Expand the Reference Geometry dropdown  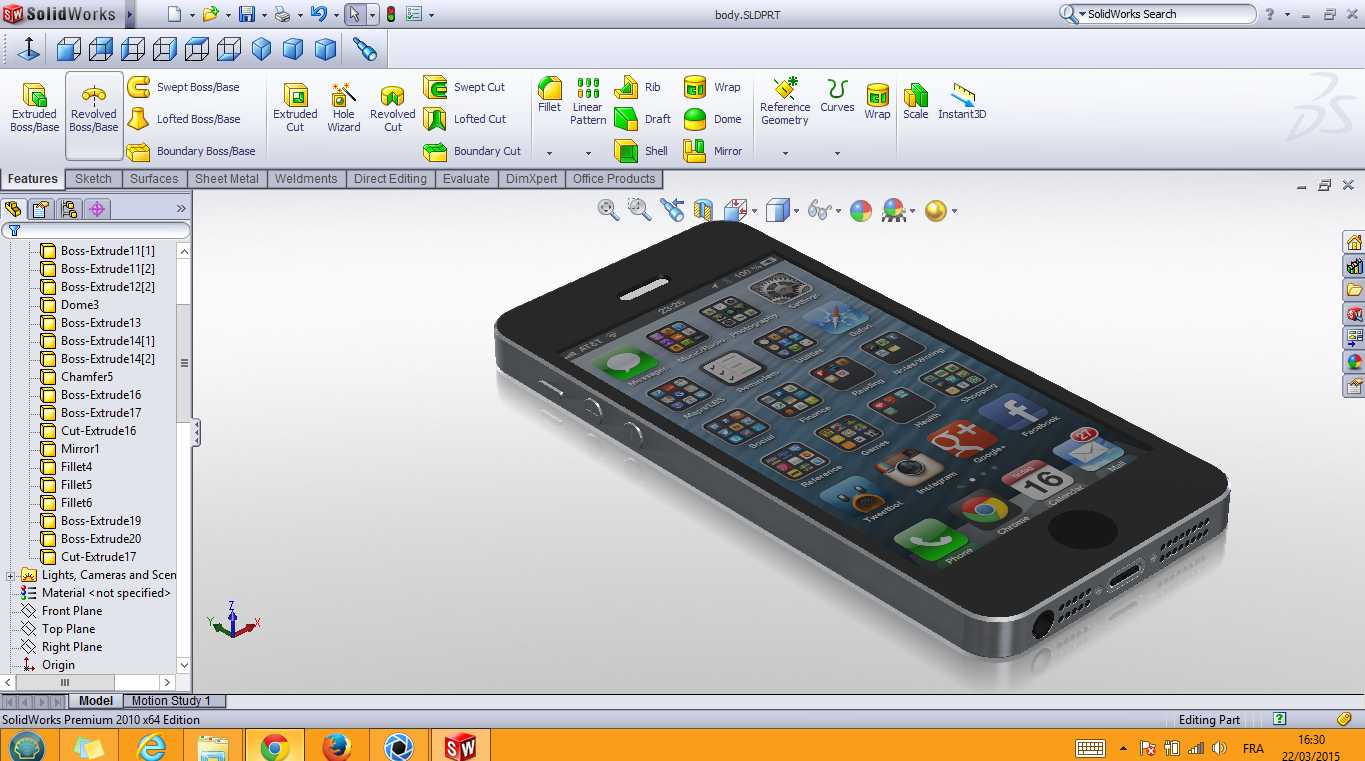click(785, 153)
